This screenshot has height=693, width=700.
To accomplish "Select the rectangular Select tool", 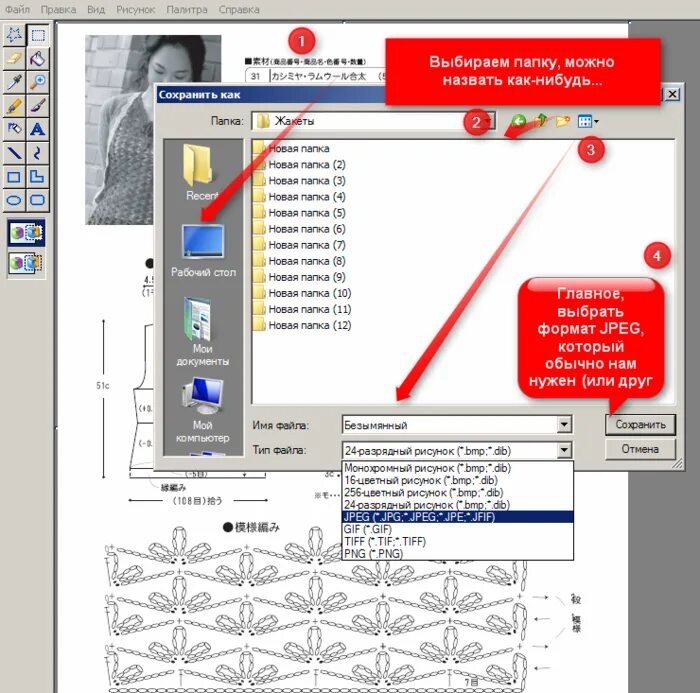I will coord(38,35).
